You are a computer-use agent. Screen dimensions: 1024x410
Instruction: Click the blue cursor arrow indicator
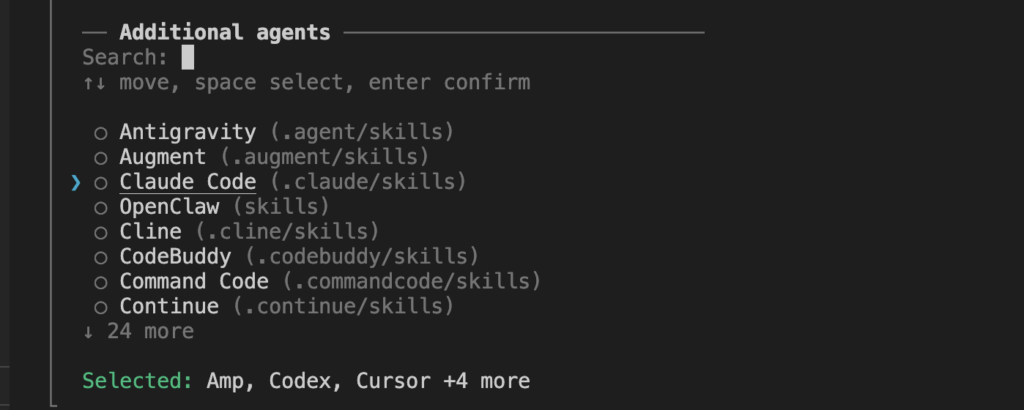[76, 182]
